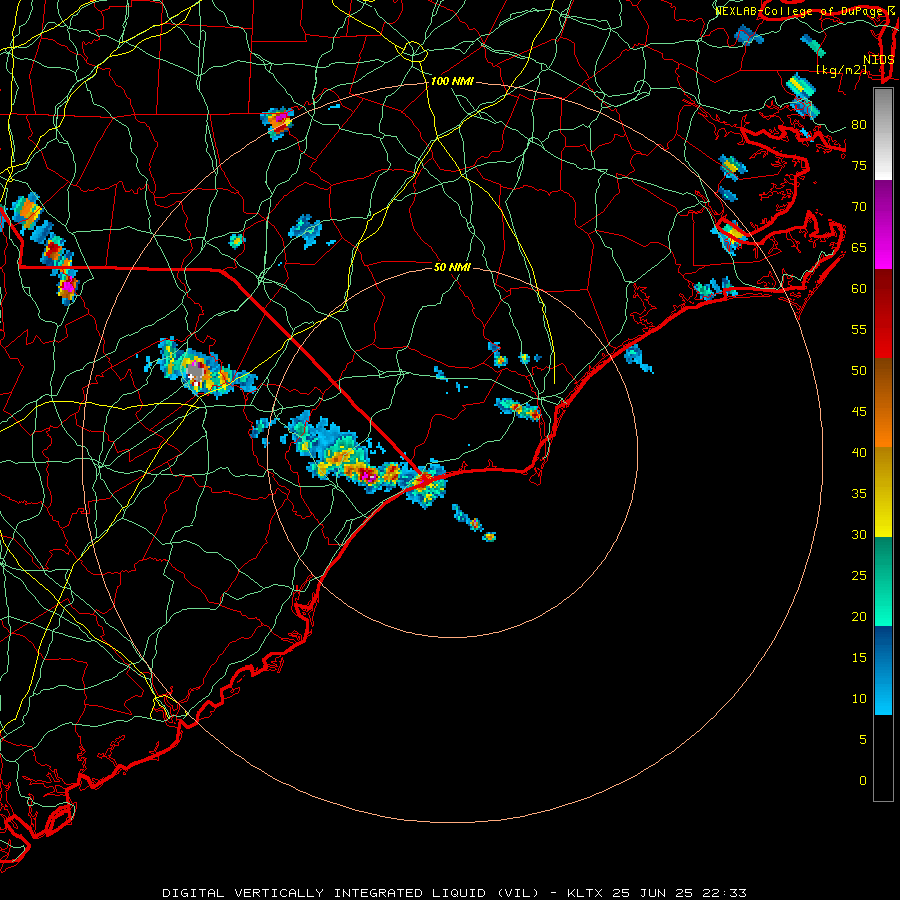Click the 30 value on the color scale

click(x=859, y=534)
